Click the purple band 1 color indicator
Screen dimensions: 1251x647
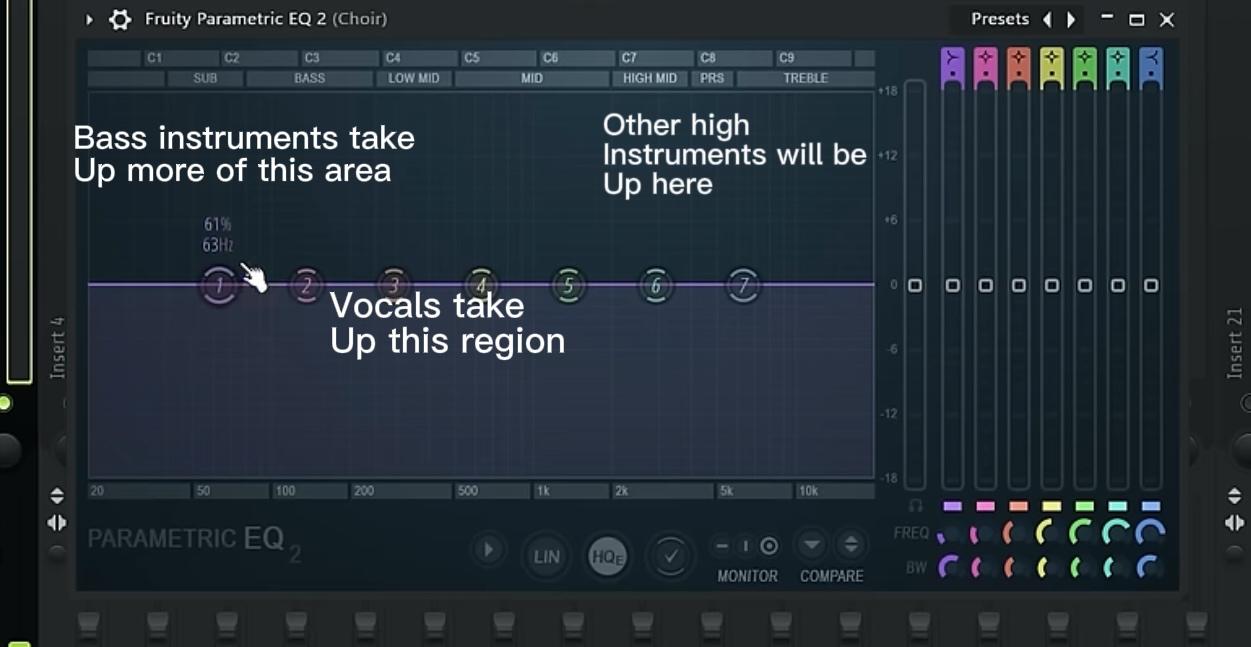point(953,506)
